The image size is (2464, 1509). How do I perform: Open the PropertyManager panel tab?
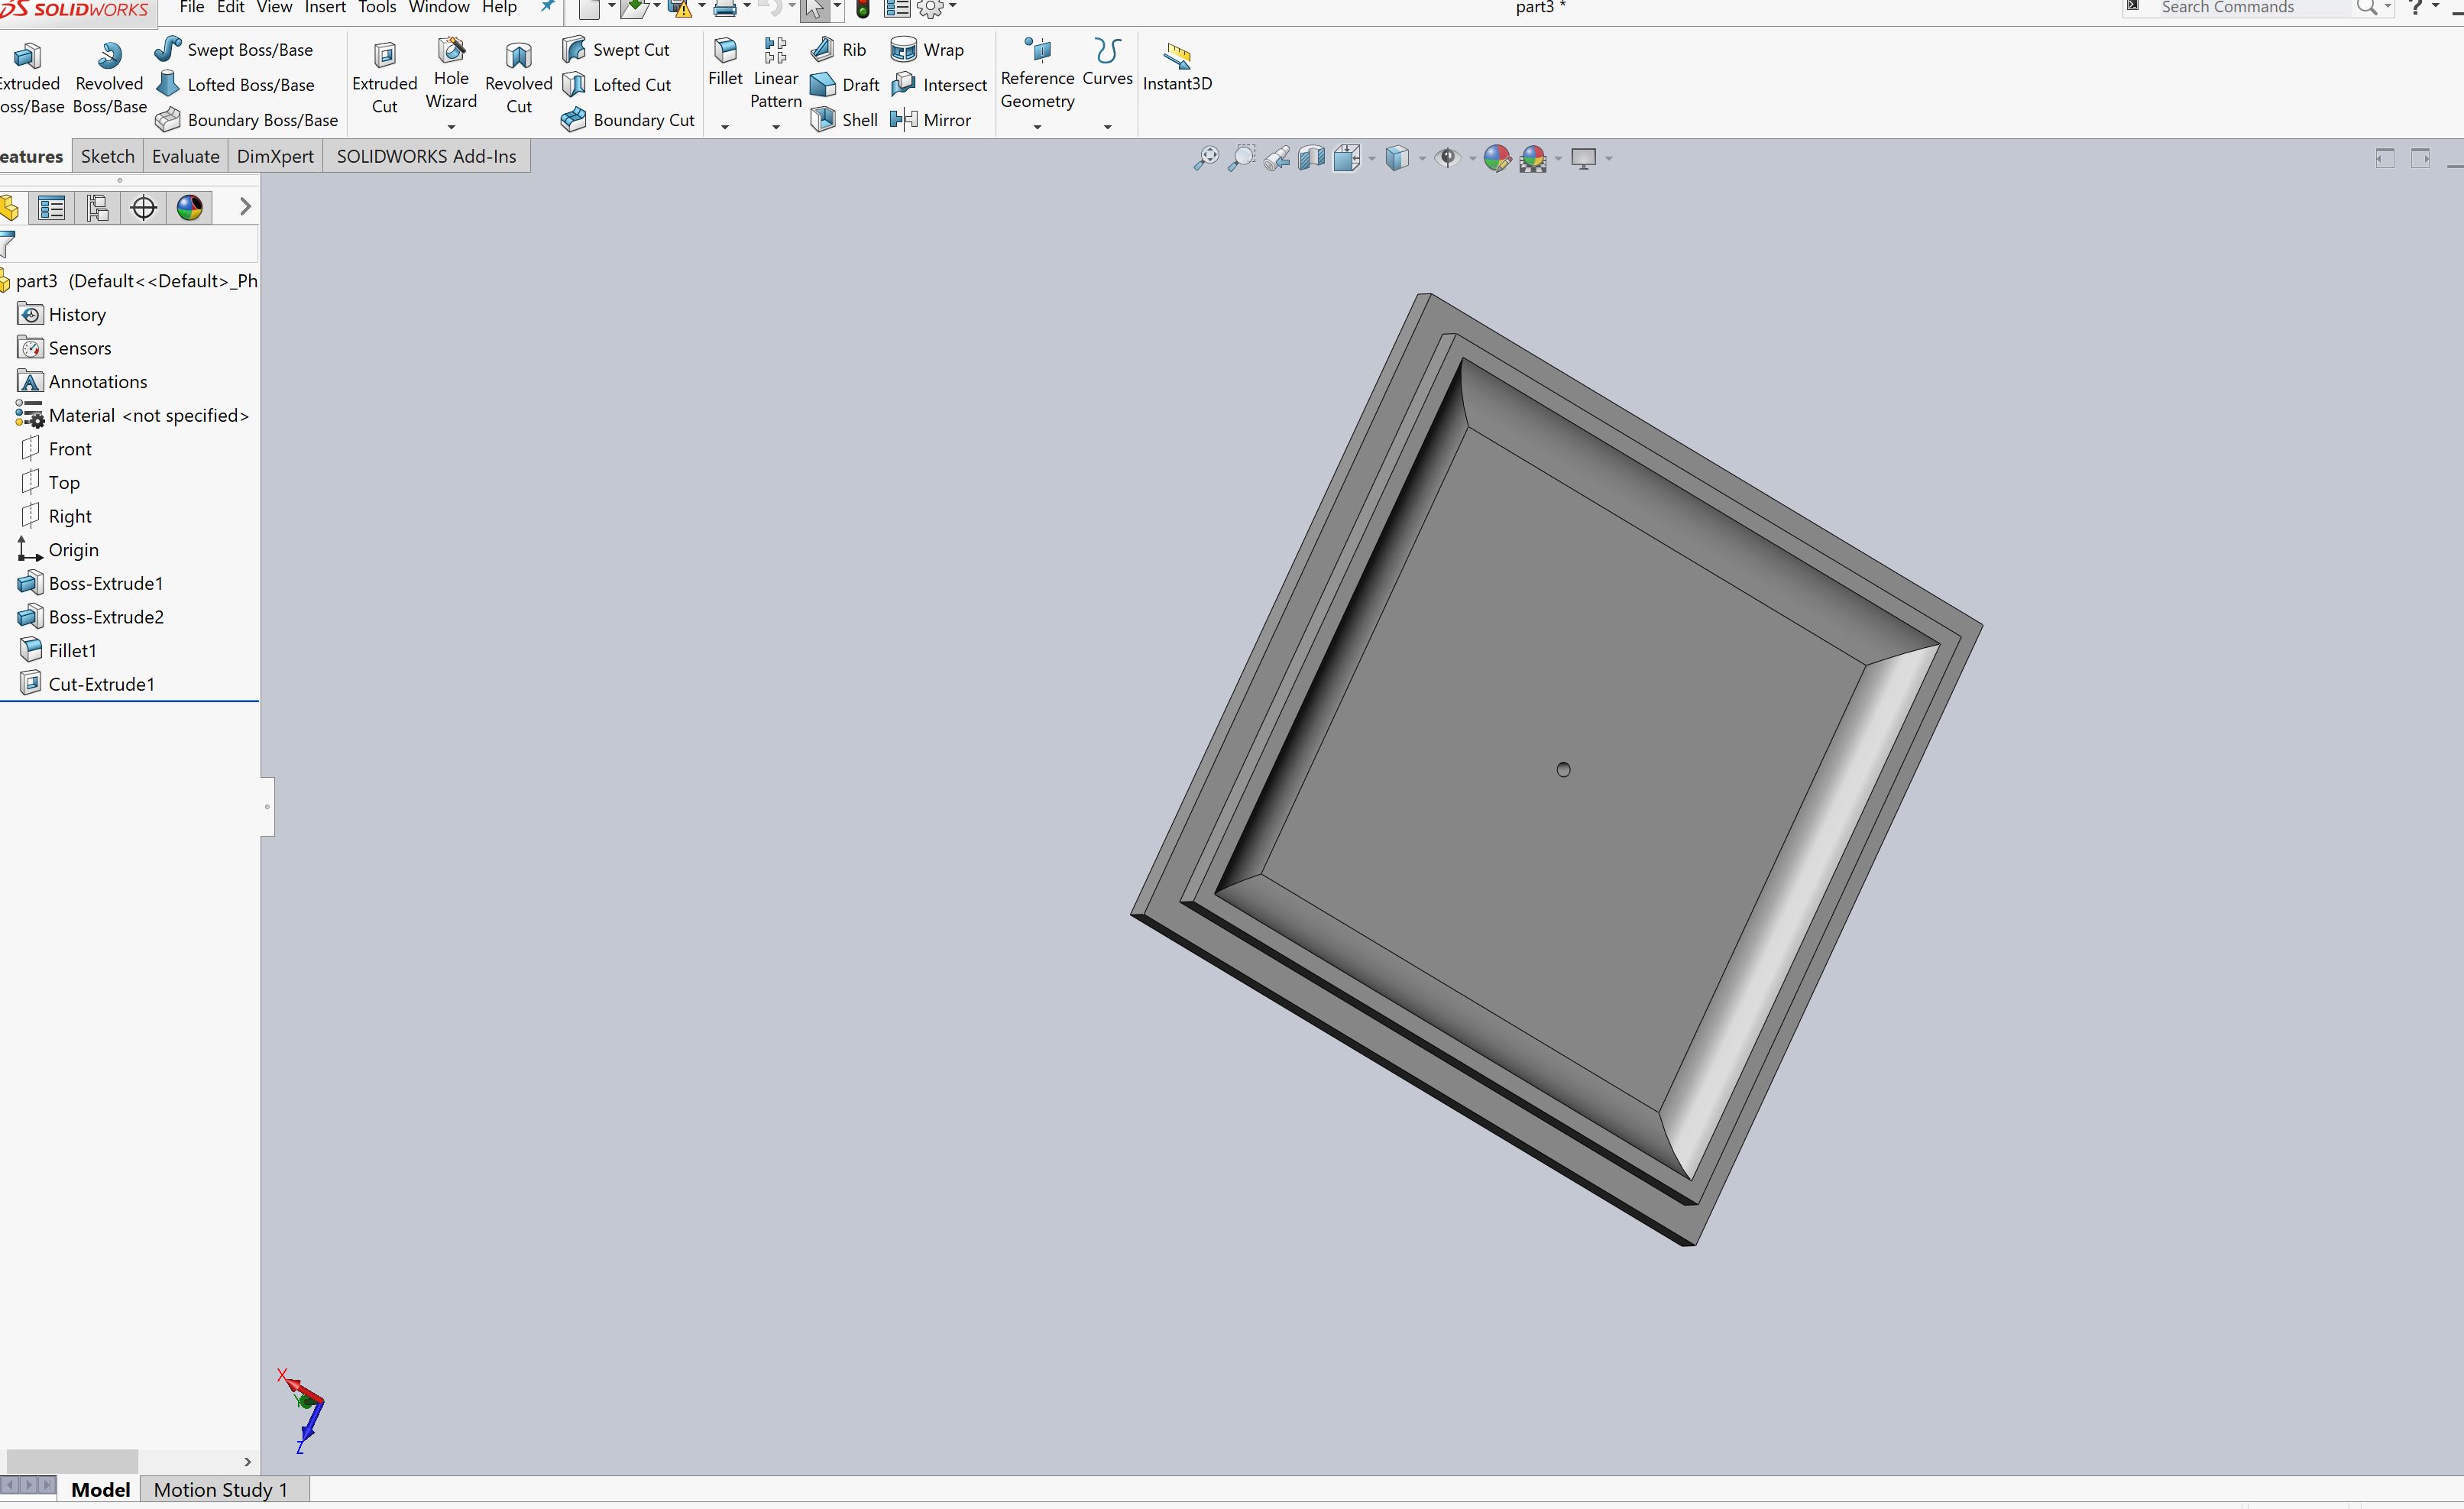52,207
